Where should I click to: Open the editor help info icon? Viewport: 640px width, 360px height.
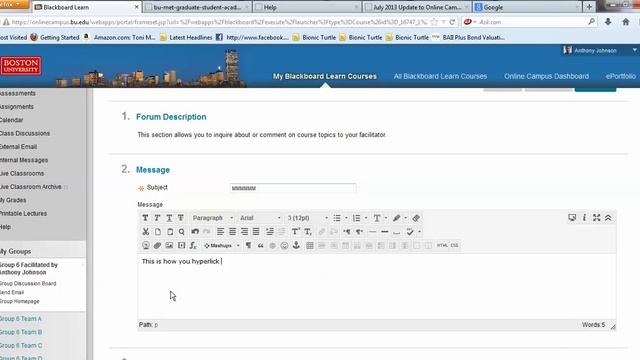coord(584,218)
